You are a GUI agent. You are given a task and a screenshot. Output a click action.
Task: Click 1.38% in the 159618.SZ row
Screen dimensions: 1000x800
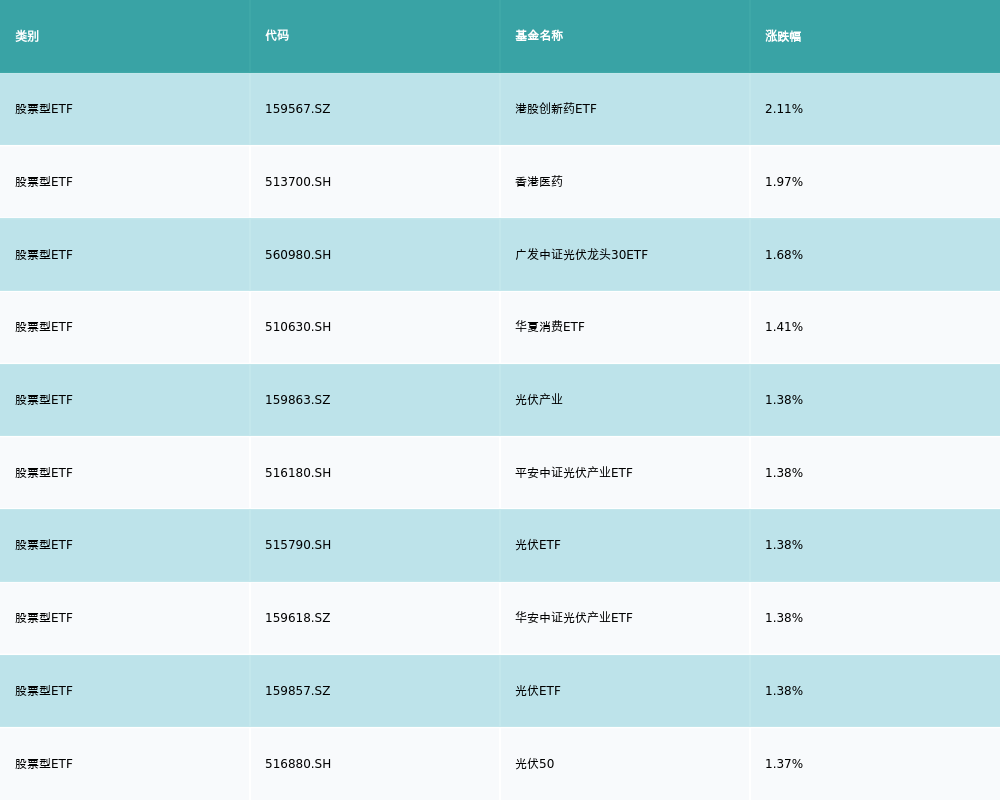784,618
